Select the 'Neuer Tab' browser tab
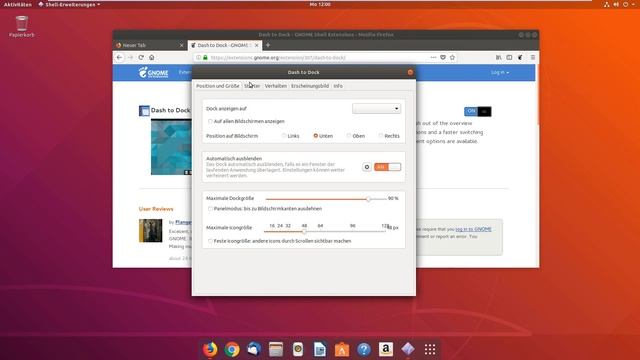Image resolution: width=640 pixels, height=360 pixels. tap(149, 45)
